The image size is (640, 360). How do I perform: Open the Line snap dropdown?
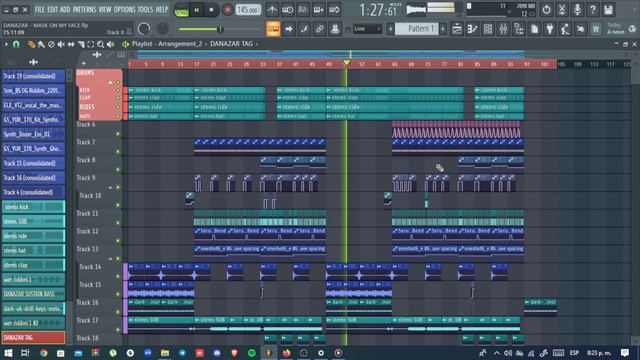point(367,29)
